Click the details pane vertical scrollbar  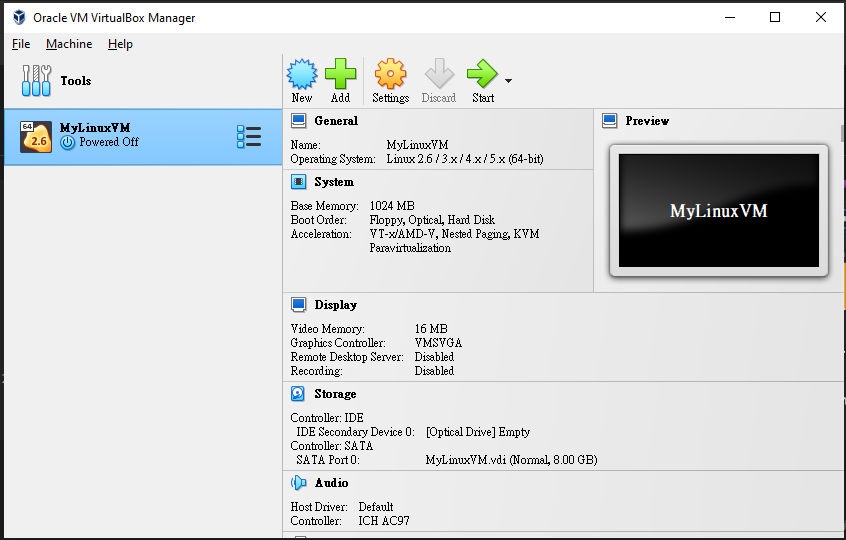(x=838, y=300)
